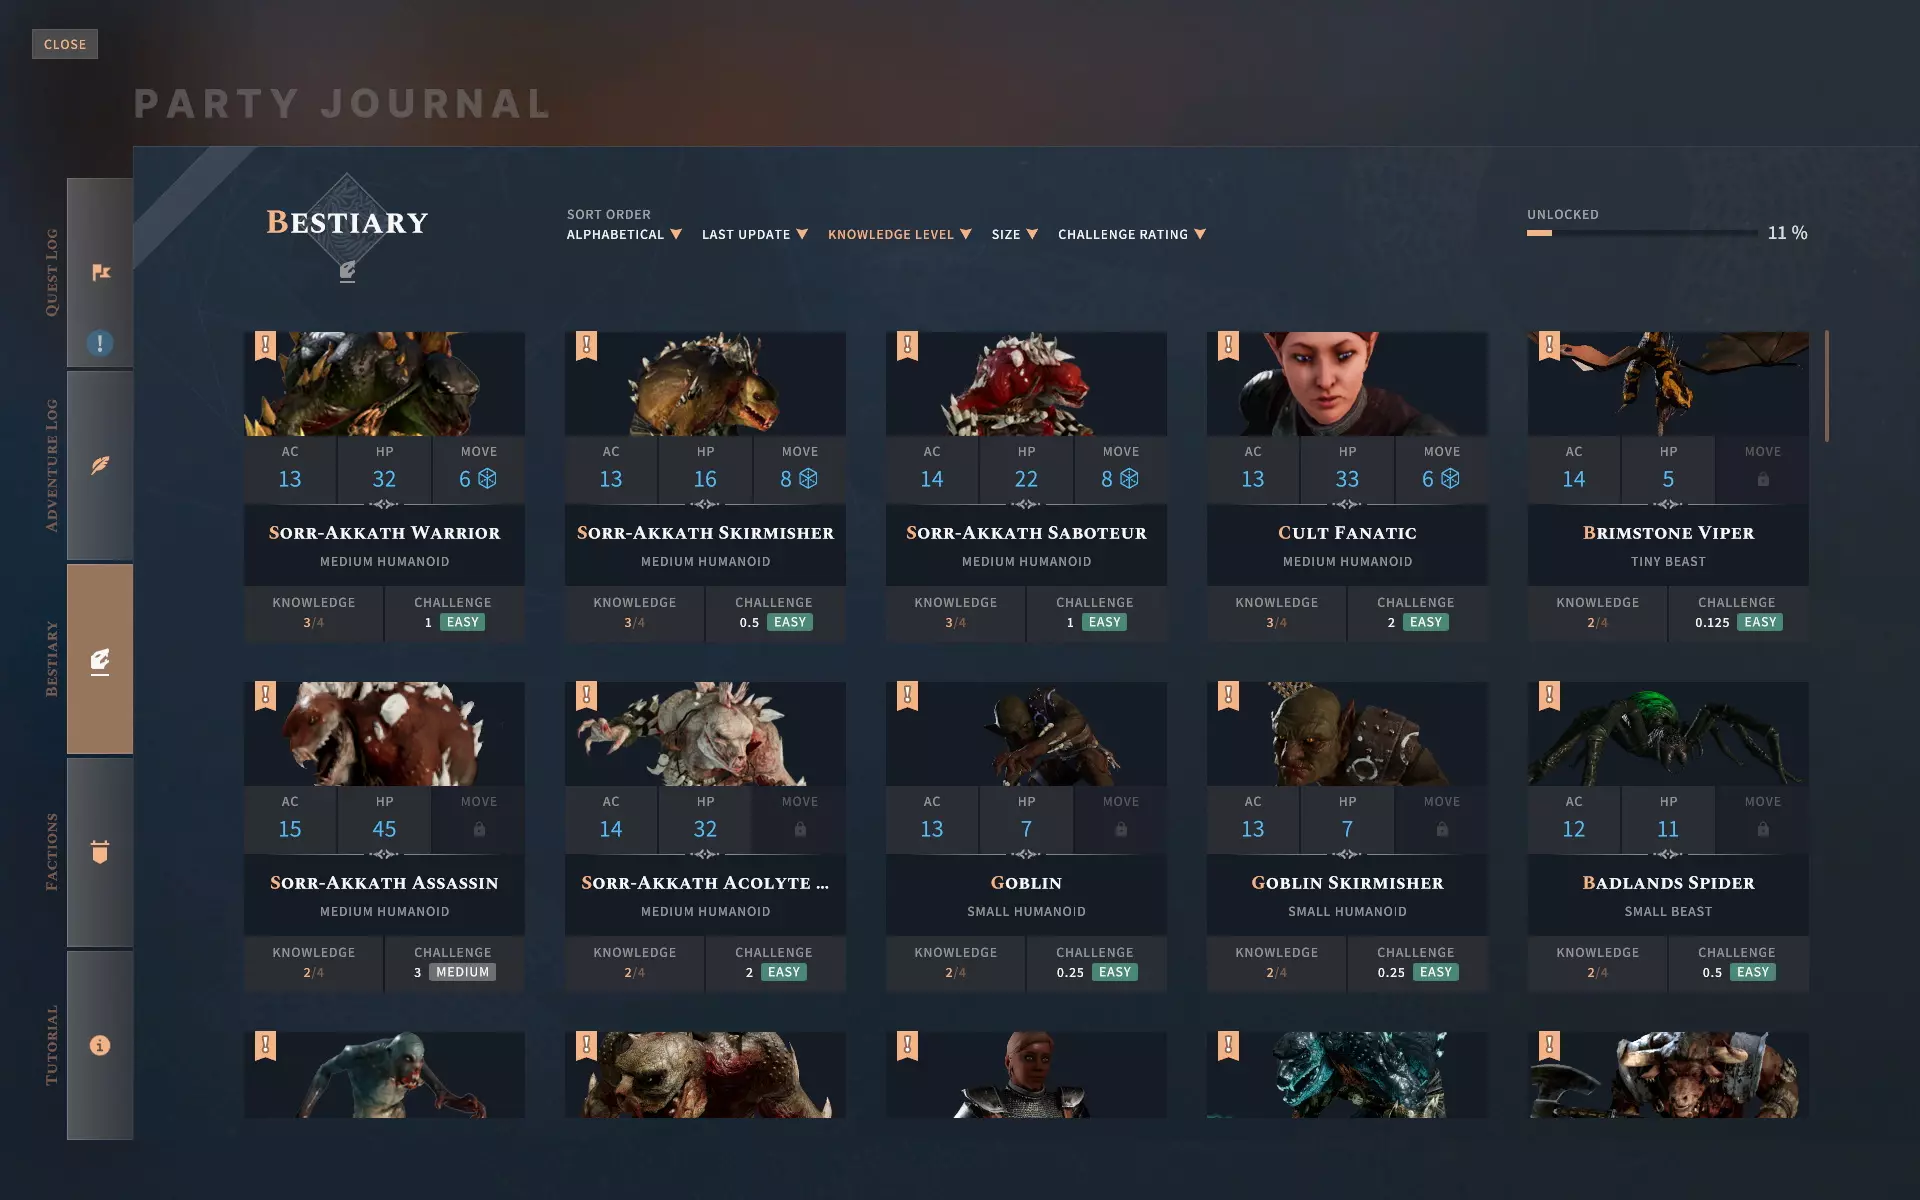Open the Factions banner icon

click(x=100, y=851)
